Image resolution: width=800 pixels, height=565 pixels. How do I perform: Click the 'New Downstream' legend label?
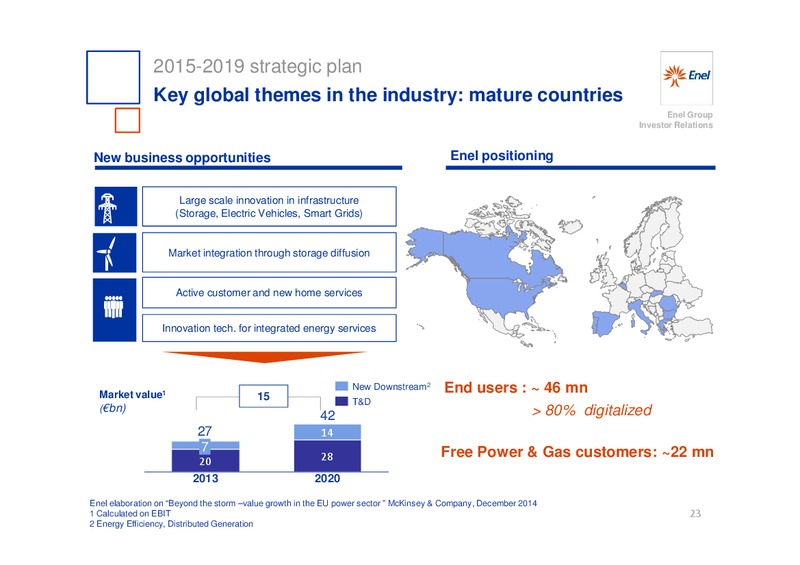click(391, 387)
